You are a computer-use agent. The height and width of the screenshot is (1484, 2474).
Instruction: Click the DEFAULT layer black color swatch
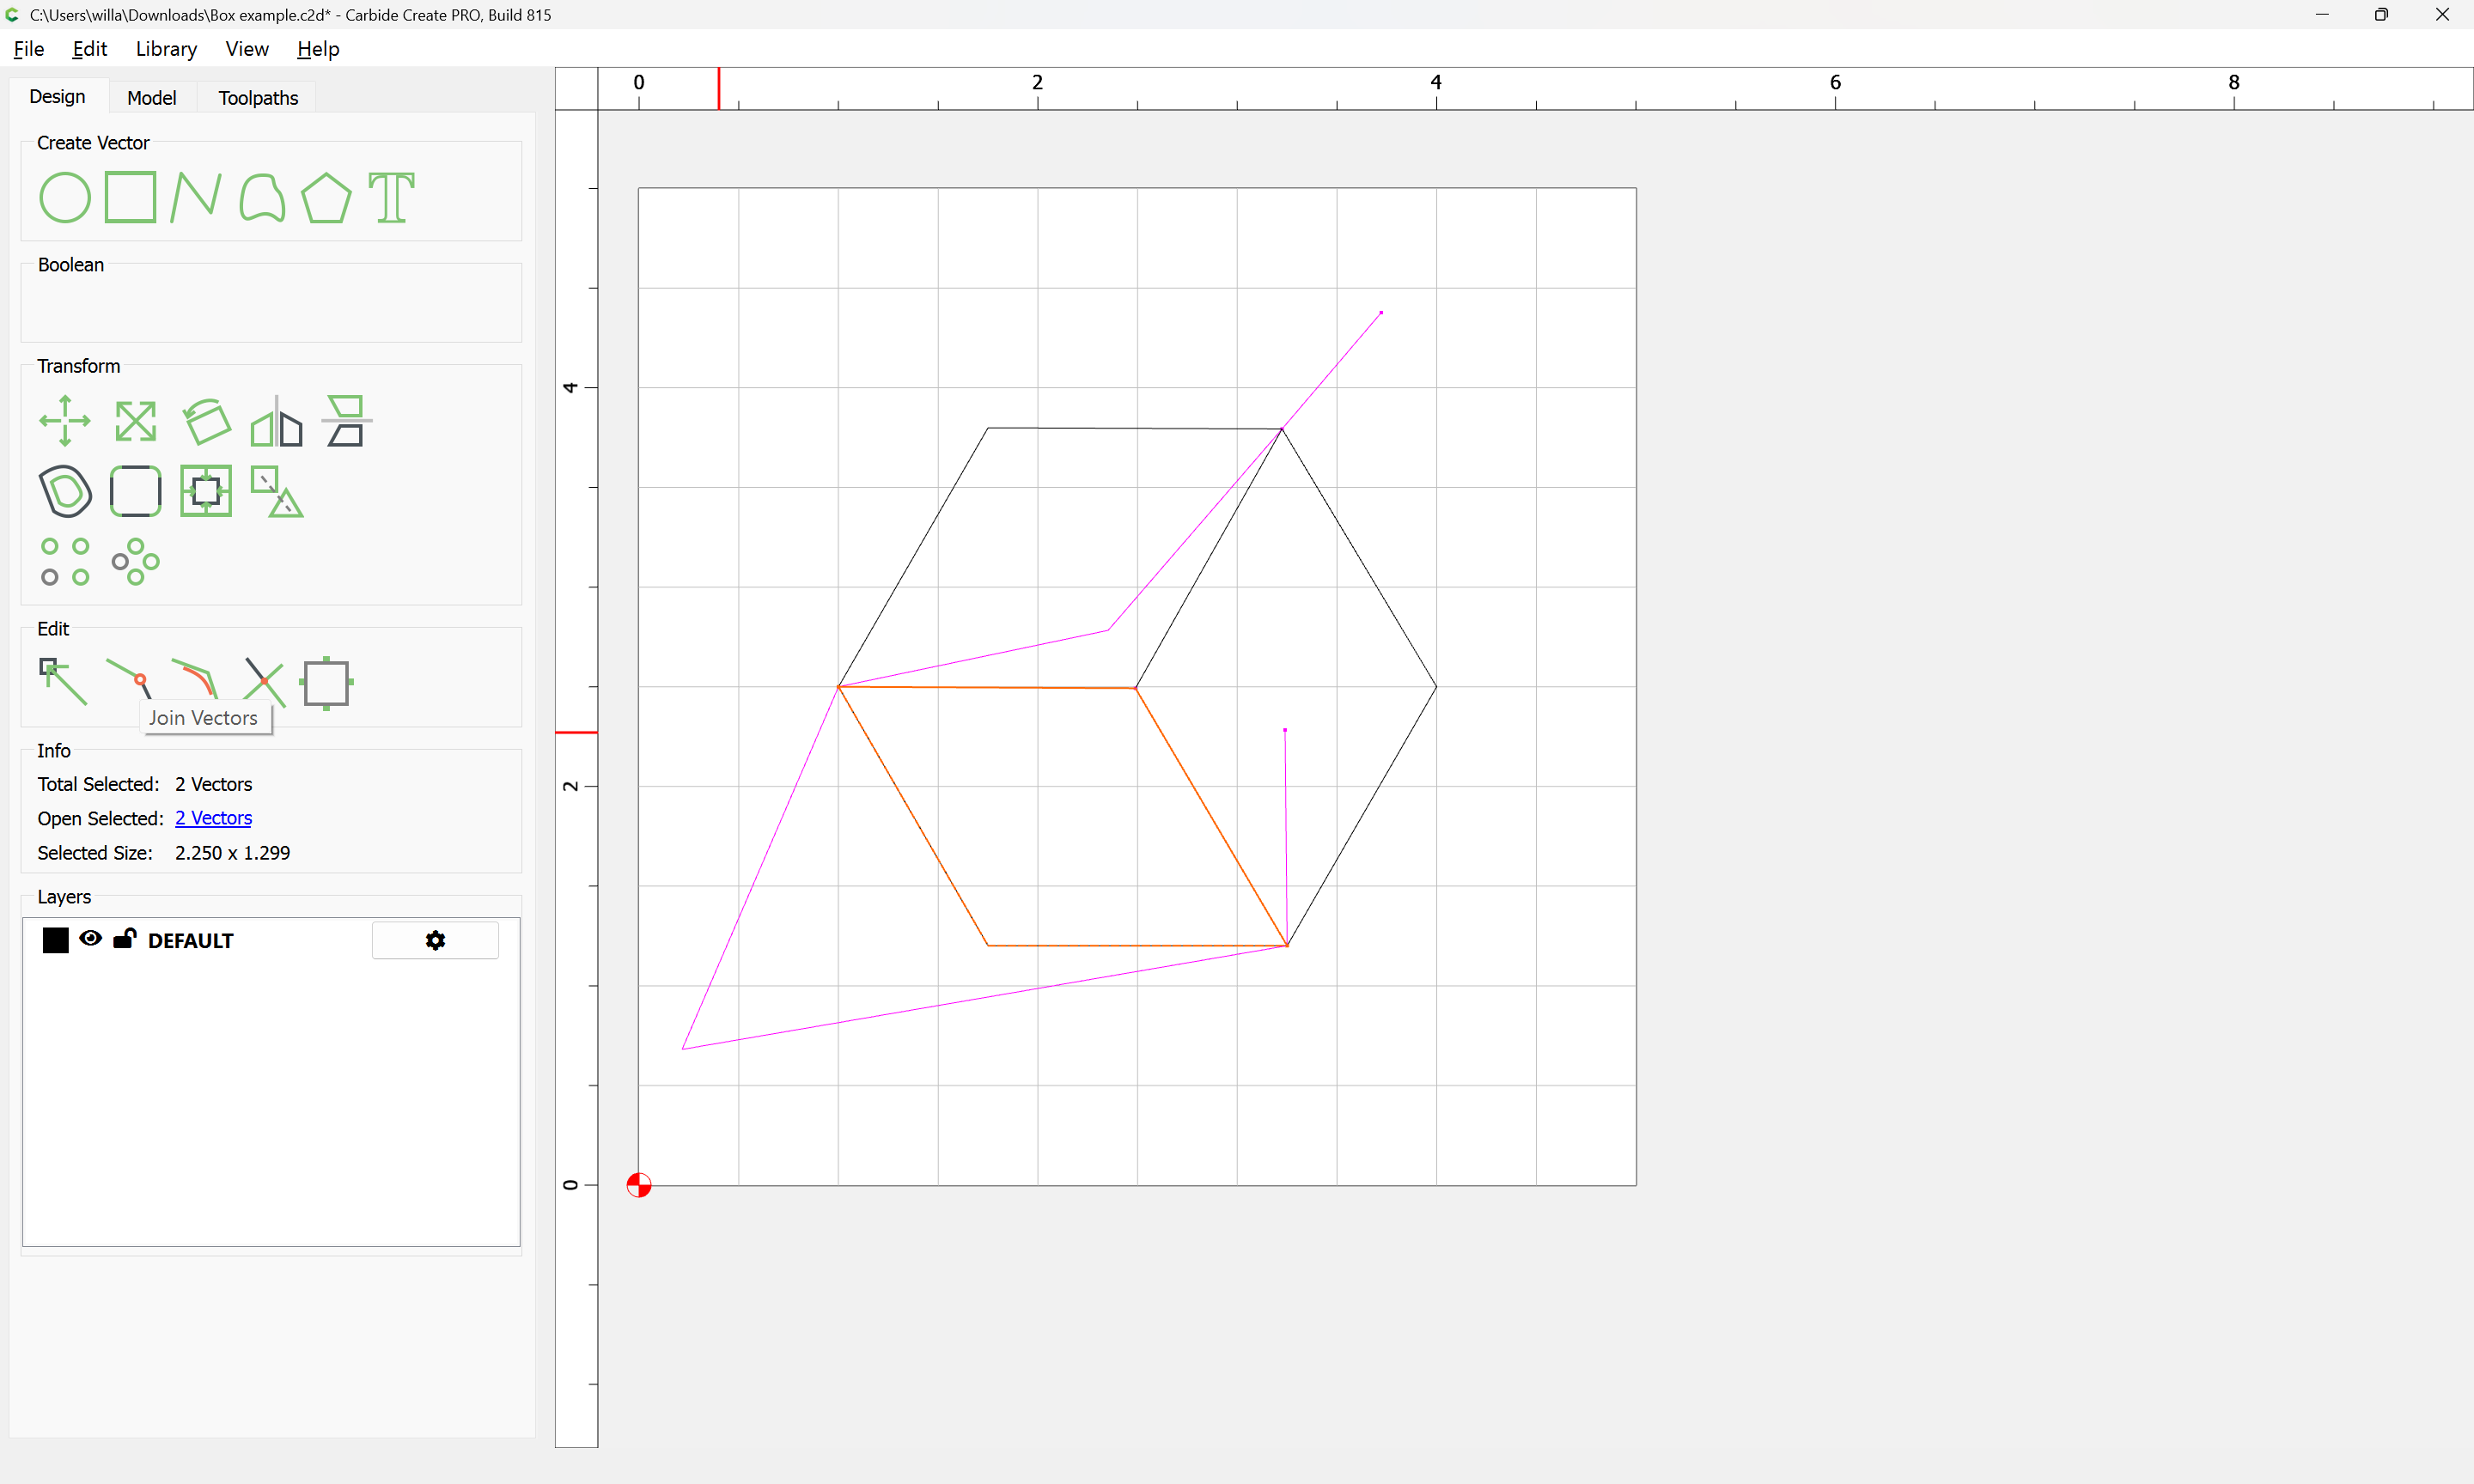(56, 940)
